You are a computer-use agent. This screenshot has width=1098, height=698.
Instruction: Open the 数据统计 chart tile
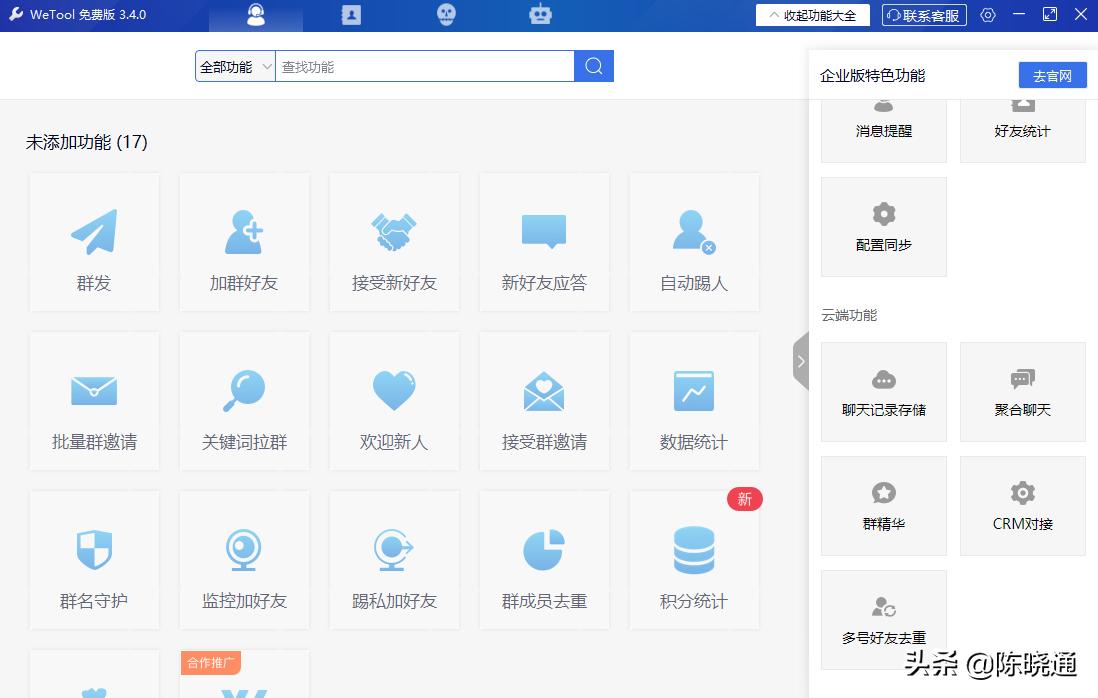coord(694,401)
